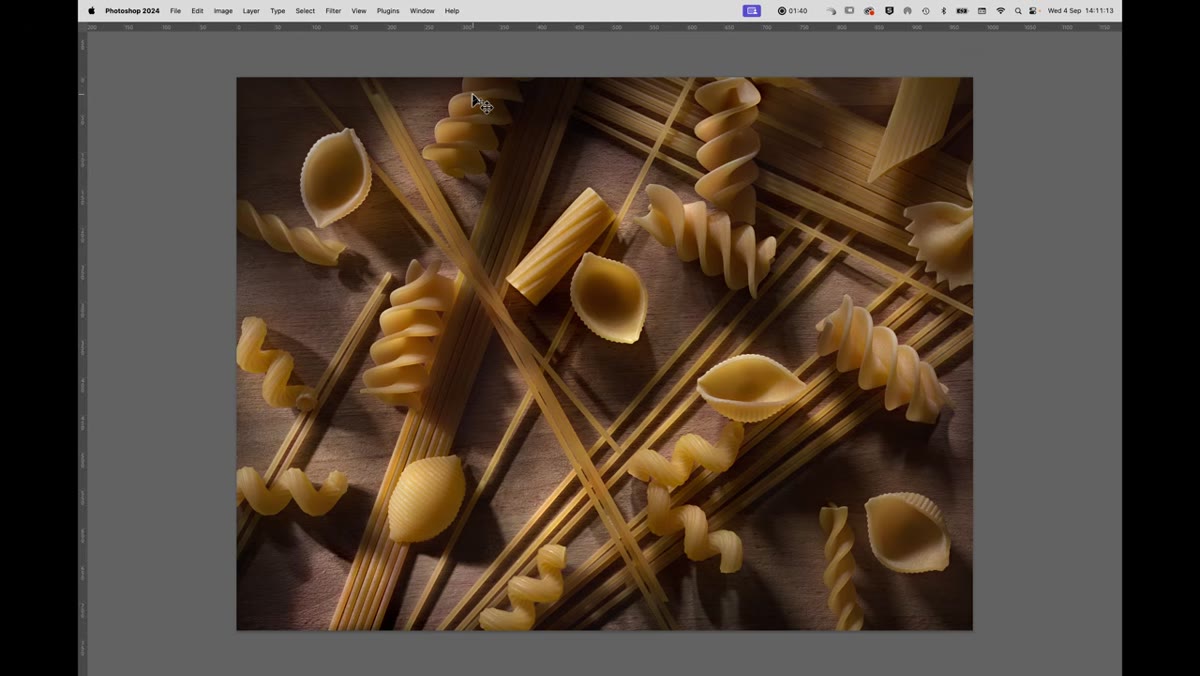Open the Time Machine clock icon

tap(926, 11)
